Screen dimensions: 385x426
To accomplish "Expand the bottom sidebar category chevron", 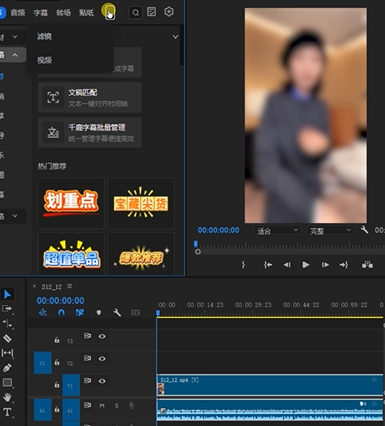I will pyautogui.click(x=15, y=216).
